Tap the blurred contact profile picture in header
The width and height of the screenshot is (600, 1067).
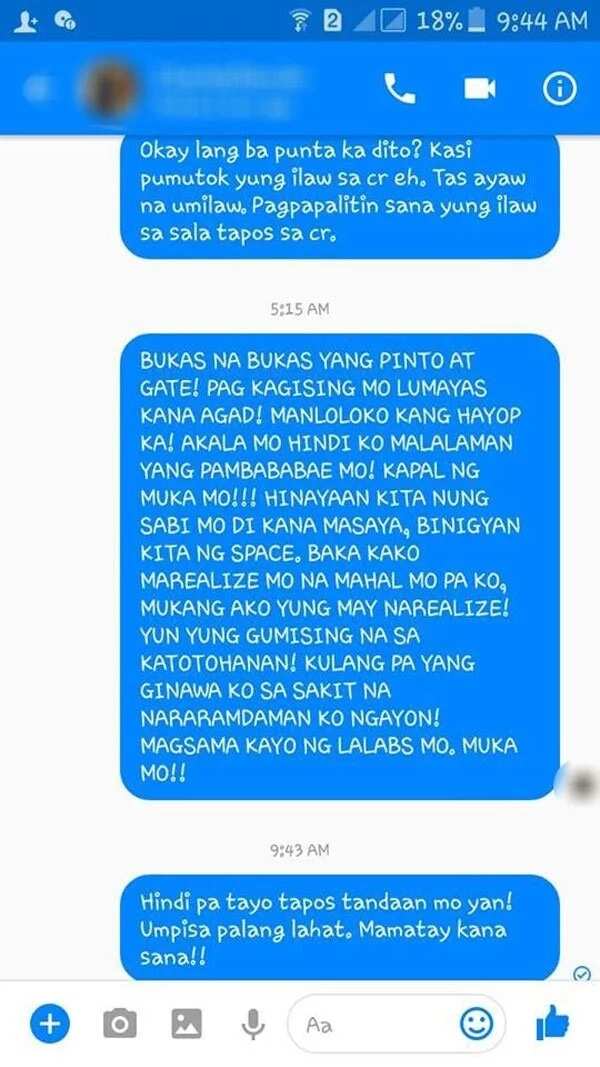coord(109,88)
